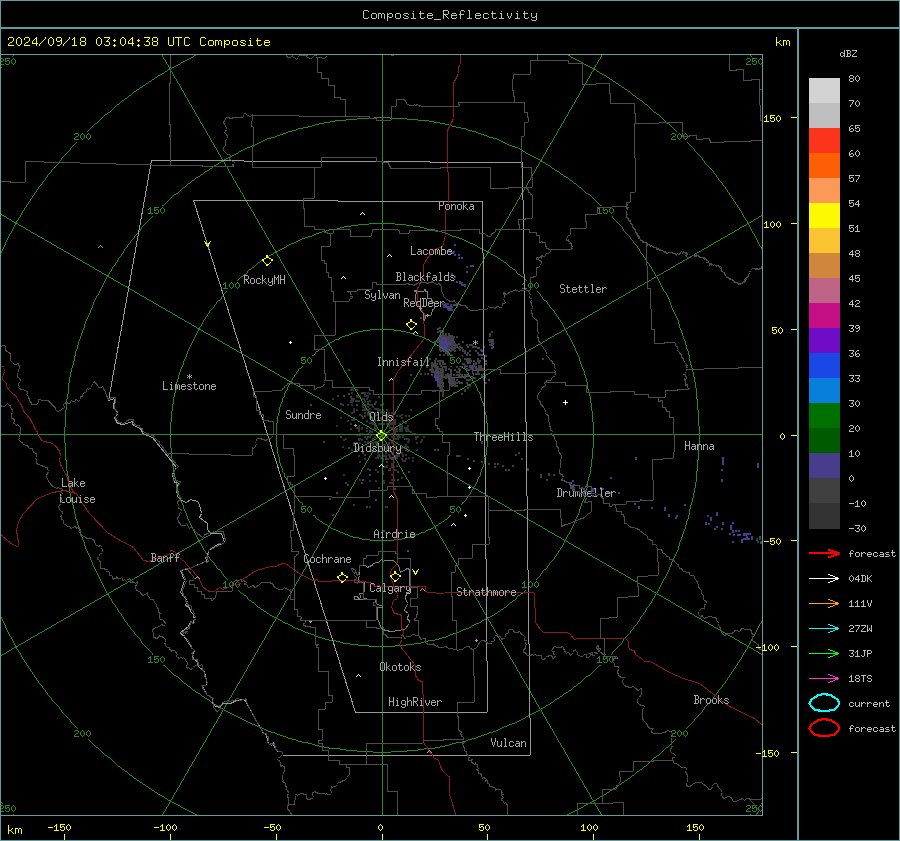Click the yellow diamond marker near Cochrane
Image resolution: width=900 pixels, height=841 pixels.
[342, 577]
